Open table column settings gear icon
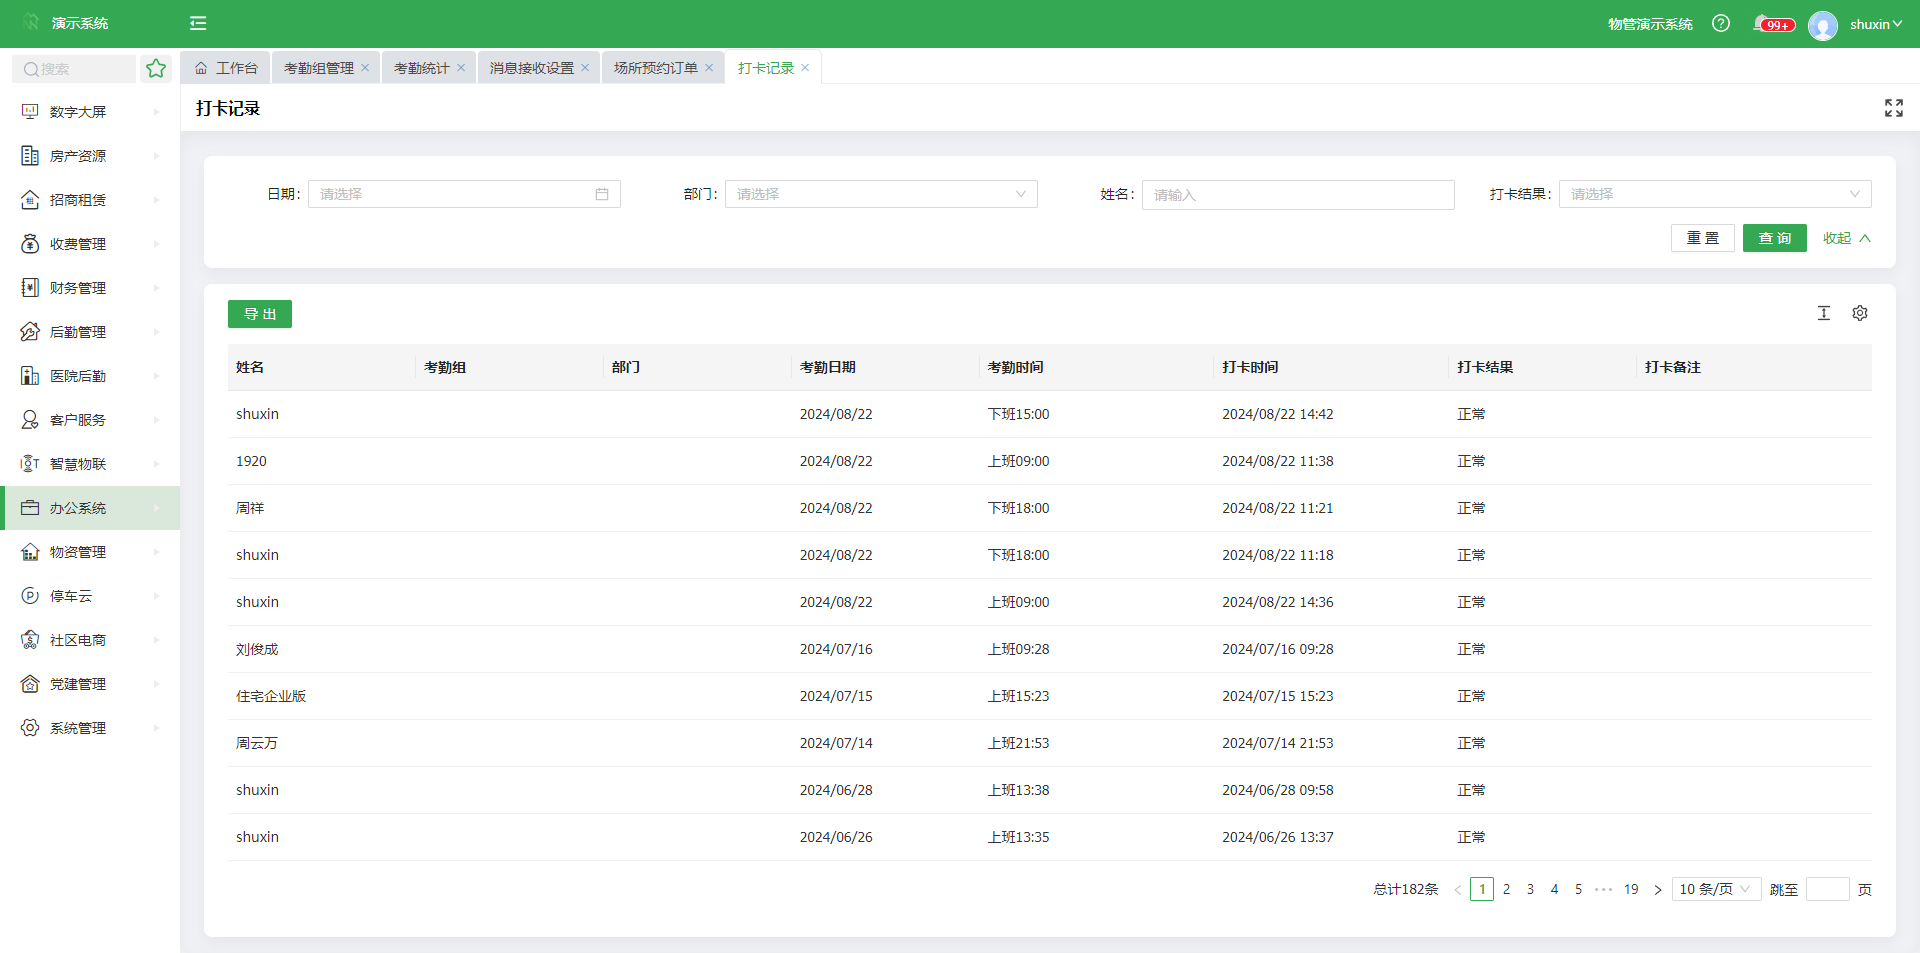Image resolution: width=1920 pixels, height=953 pixels. coord(1859,313)
